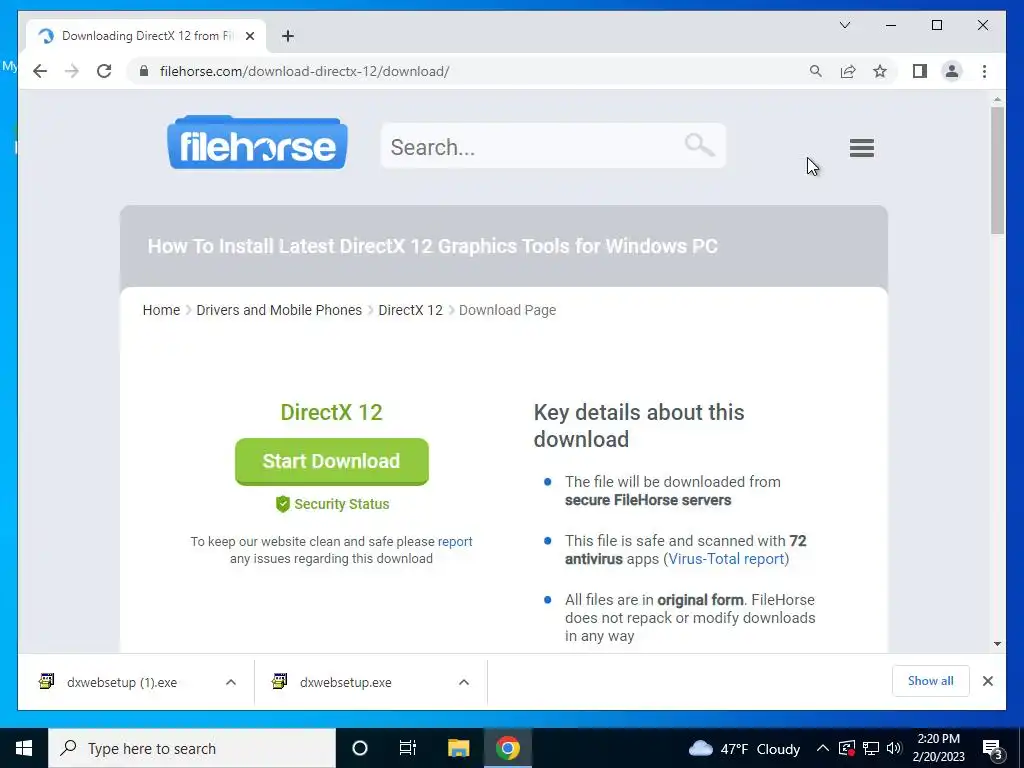The image size is (1024, 768).
Task: Open Chrome's three-dot menu
Action: [x=984, y=71]
